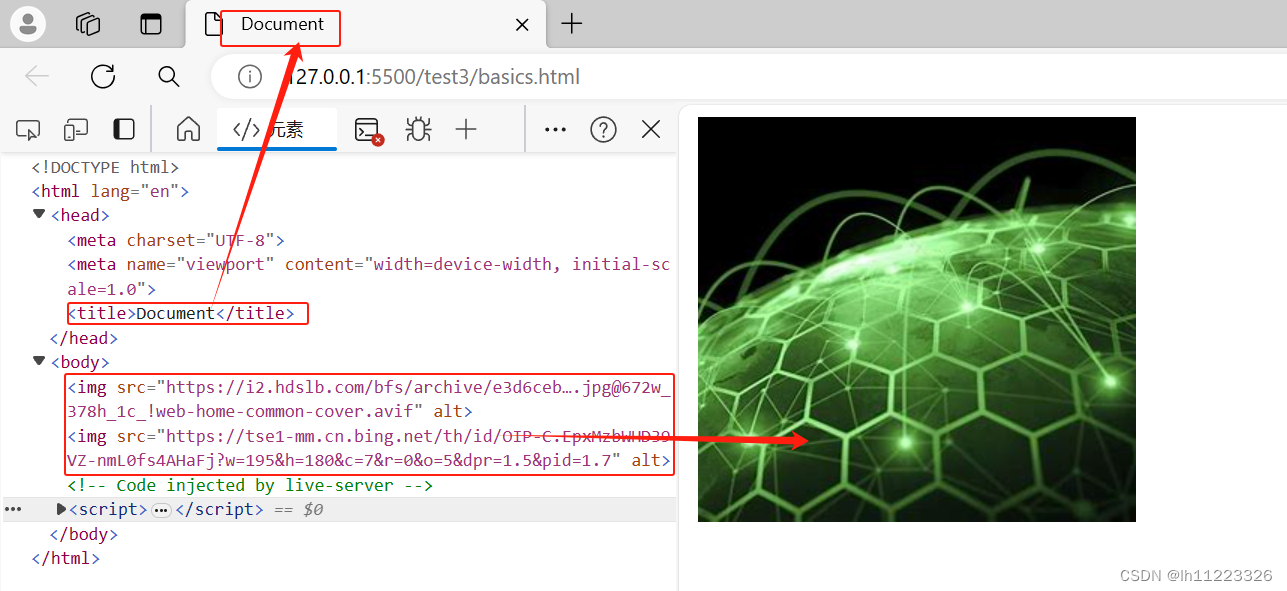Collapse the head element node
The height and width of the screenshot is (591, 1287).
(x=39, y=214)
